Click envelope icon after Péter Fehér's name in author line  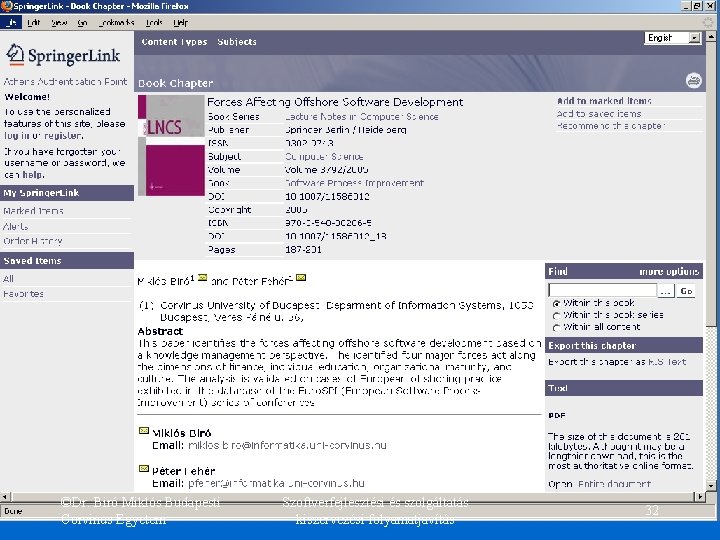tap(301, 277)
